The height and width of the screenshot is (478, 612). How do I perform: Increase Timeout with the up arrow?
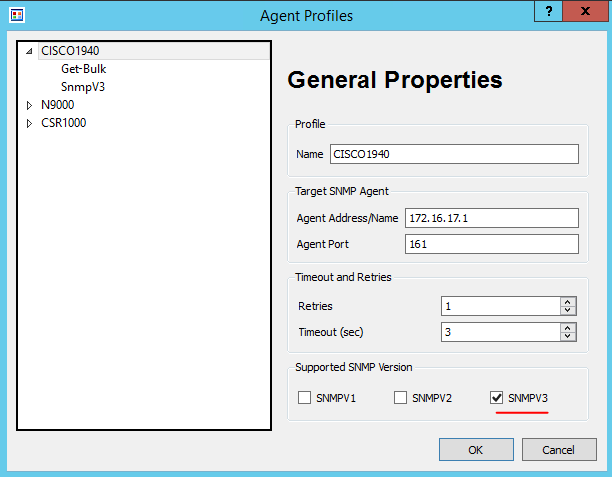point(568,328)
